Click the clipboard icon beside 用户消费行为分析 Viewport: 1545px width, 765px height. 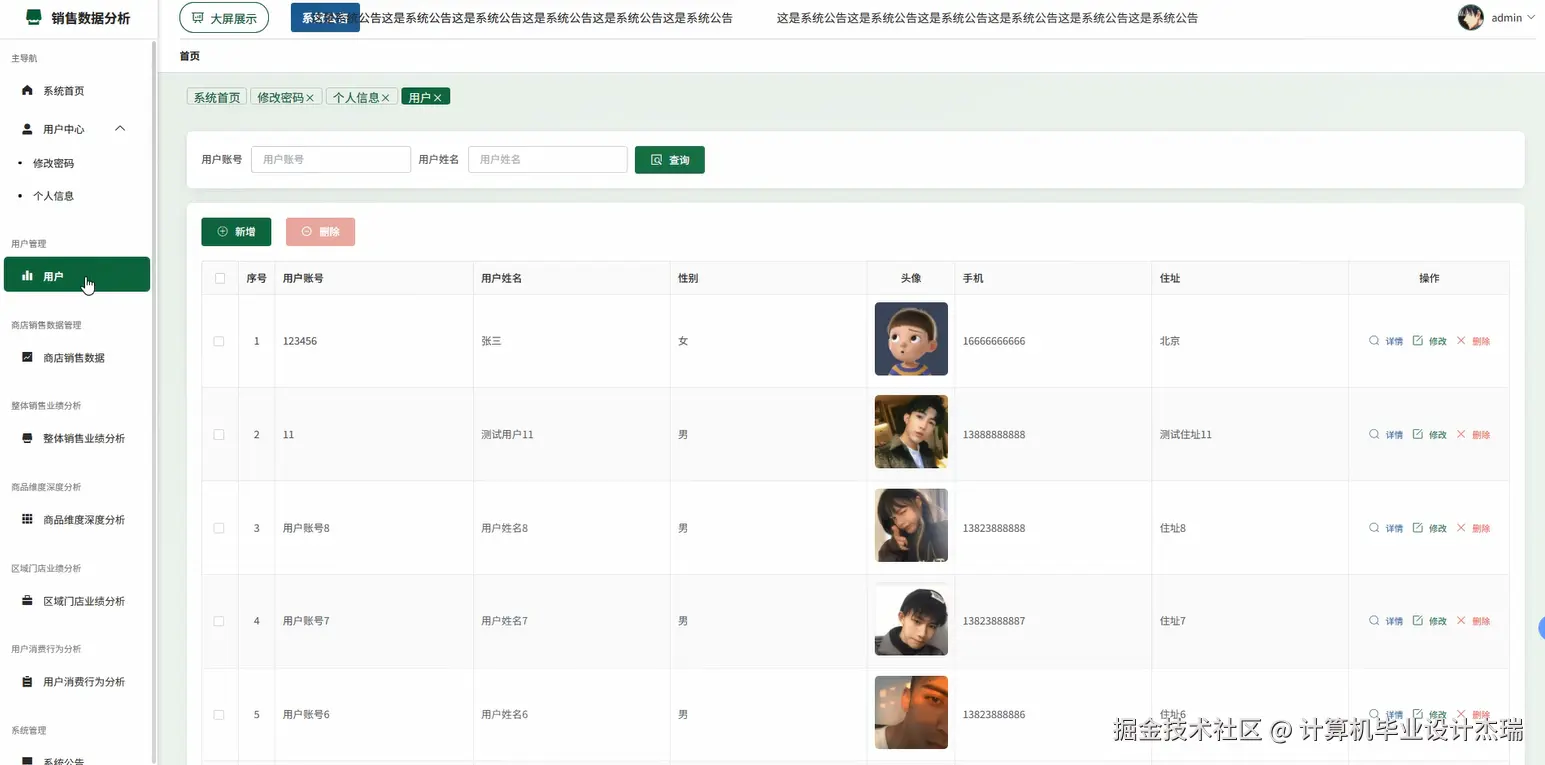click(x=27, y=682)
